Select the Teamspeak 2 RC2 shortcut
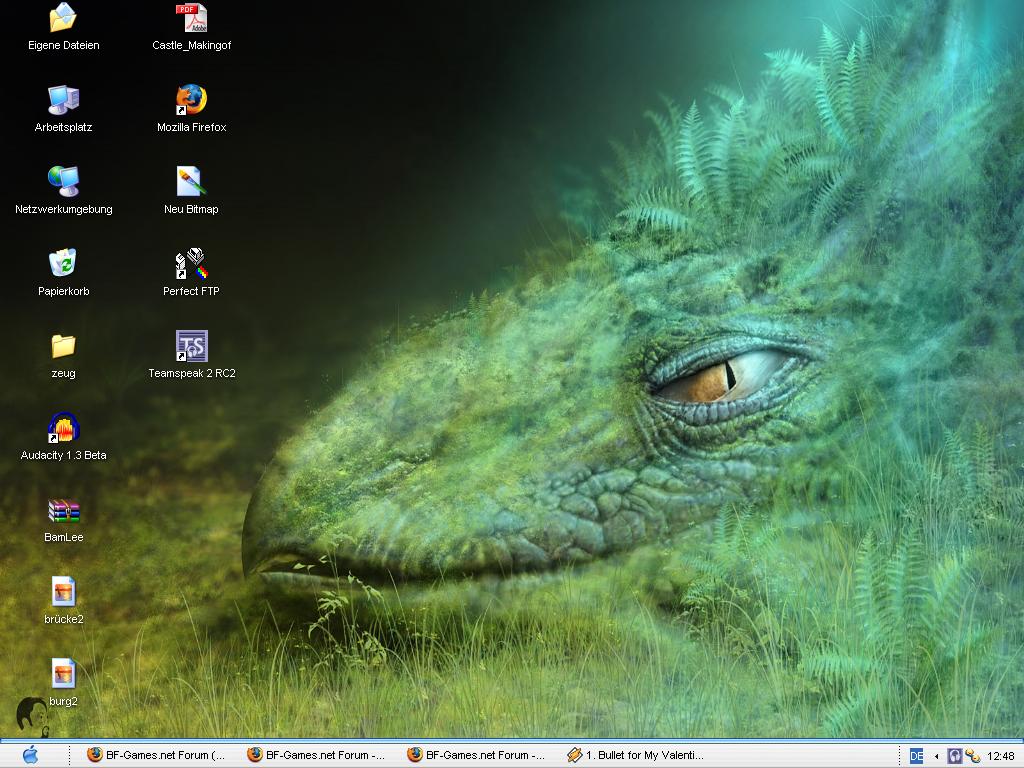This screenshot has width=1024, height=768. 191,346
